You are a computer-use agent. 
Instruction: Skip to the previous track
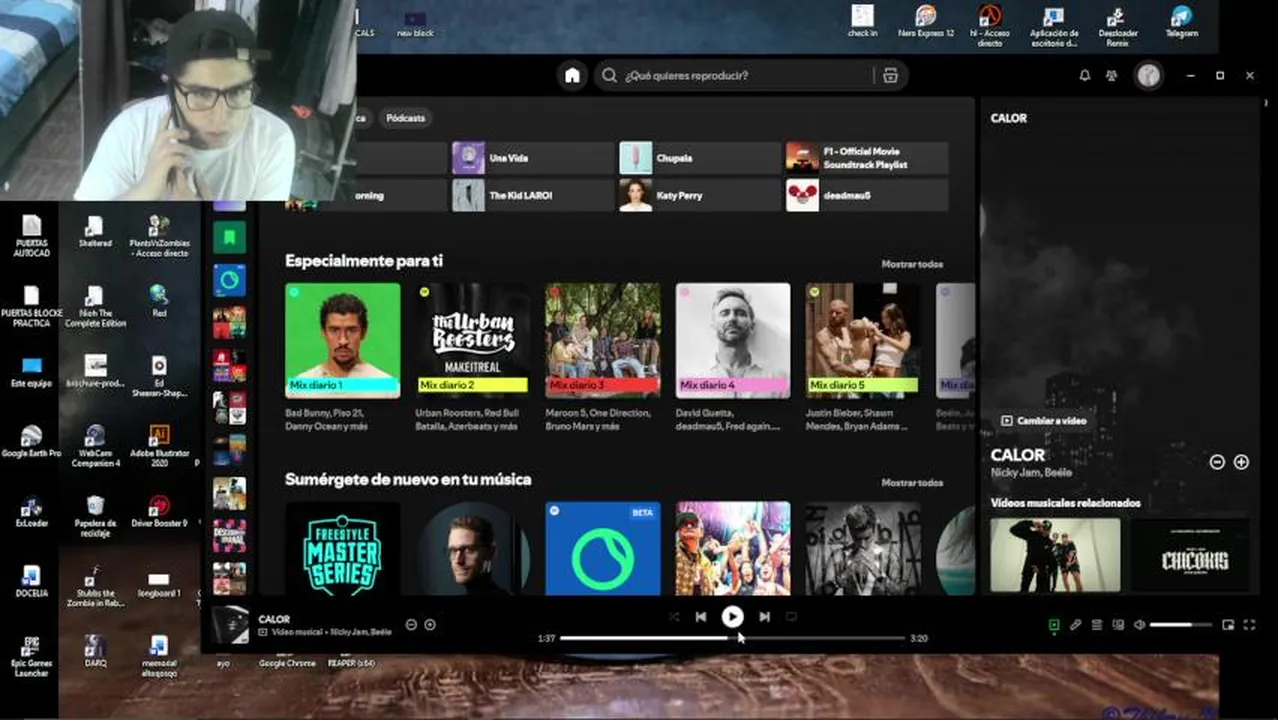700,617
